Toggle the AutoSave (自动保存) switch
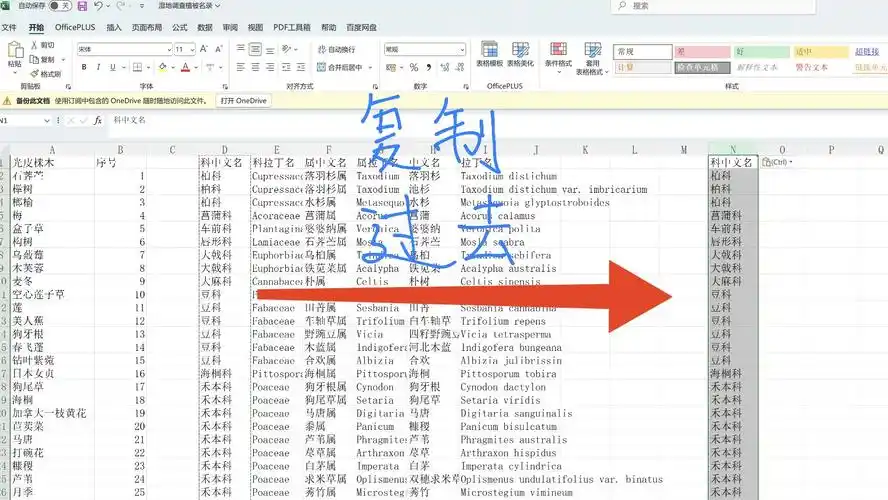The image size is (888, 500). 59,6
